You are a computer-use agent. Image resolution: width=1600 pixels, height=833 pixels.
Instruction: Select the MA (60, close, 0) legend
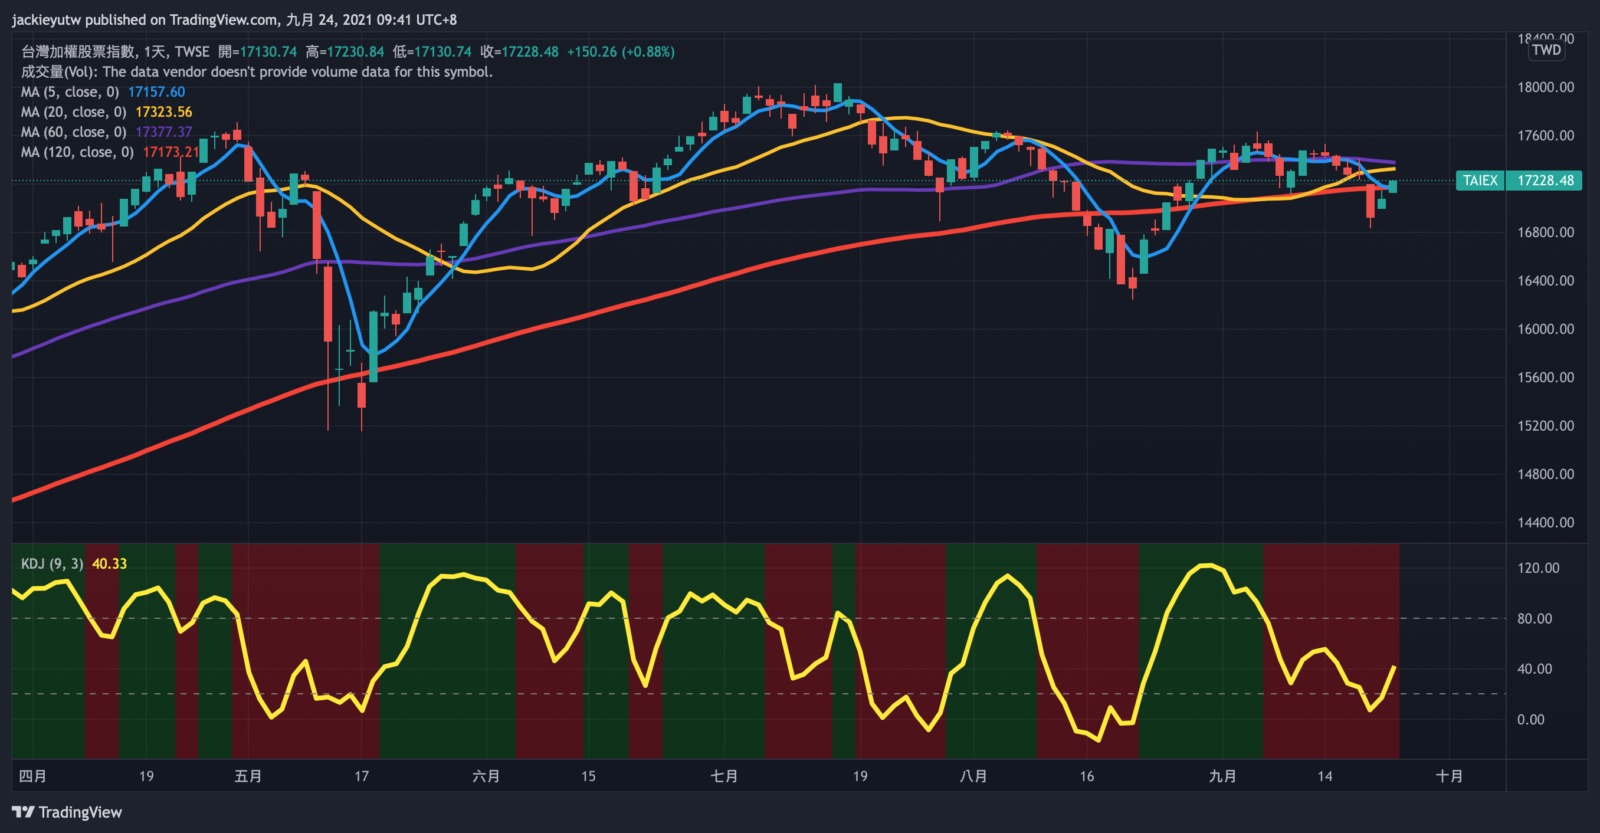click(x=74, y=132)
